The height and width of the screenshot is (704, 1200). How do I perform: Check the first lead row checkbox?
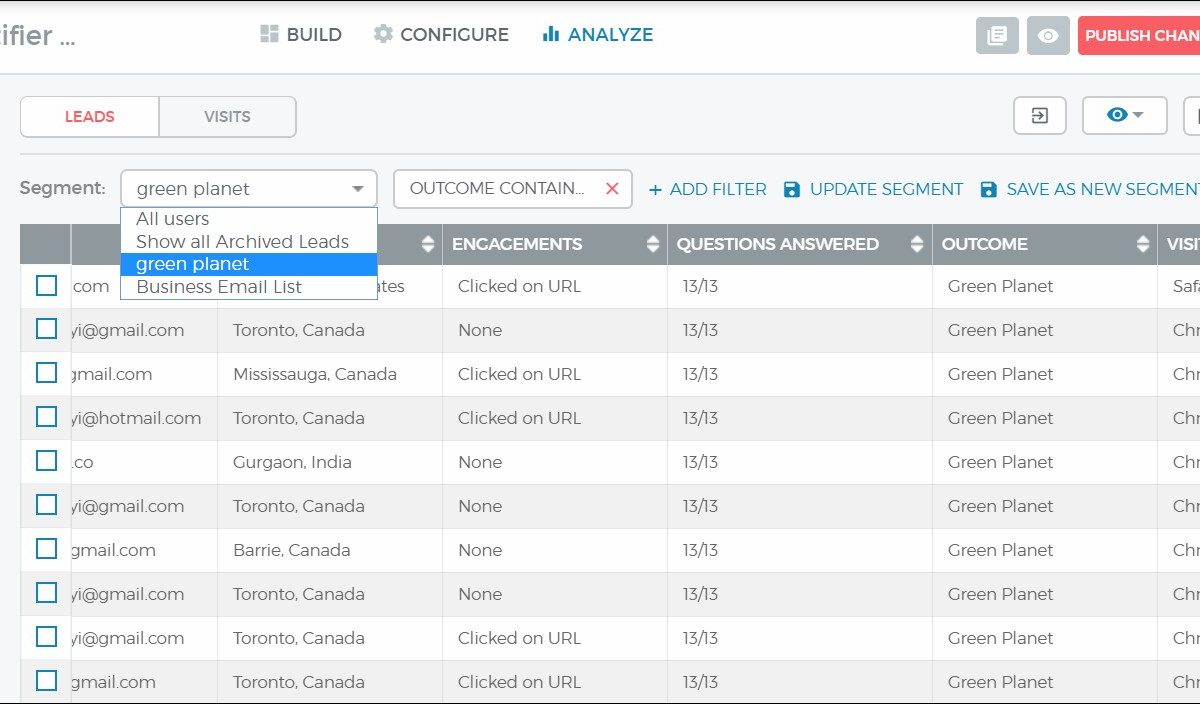[x=46, y=286]
